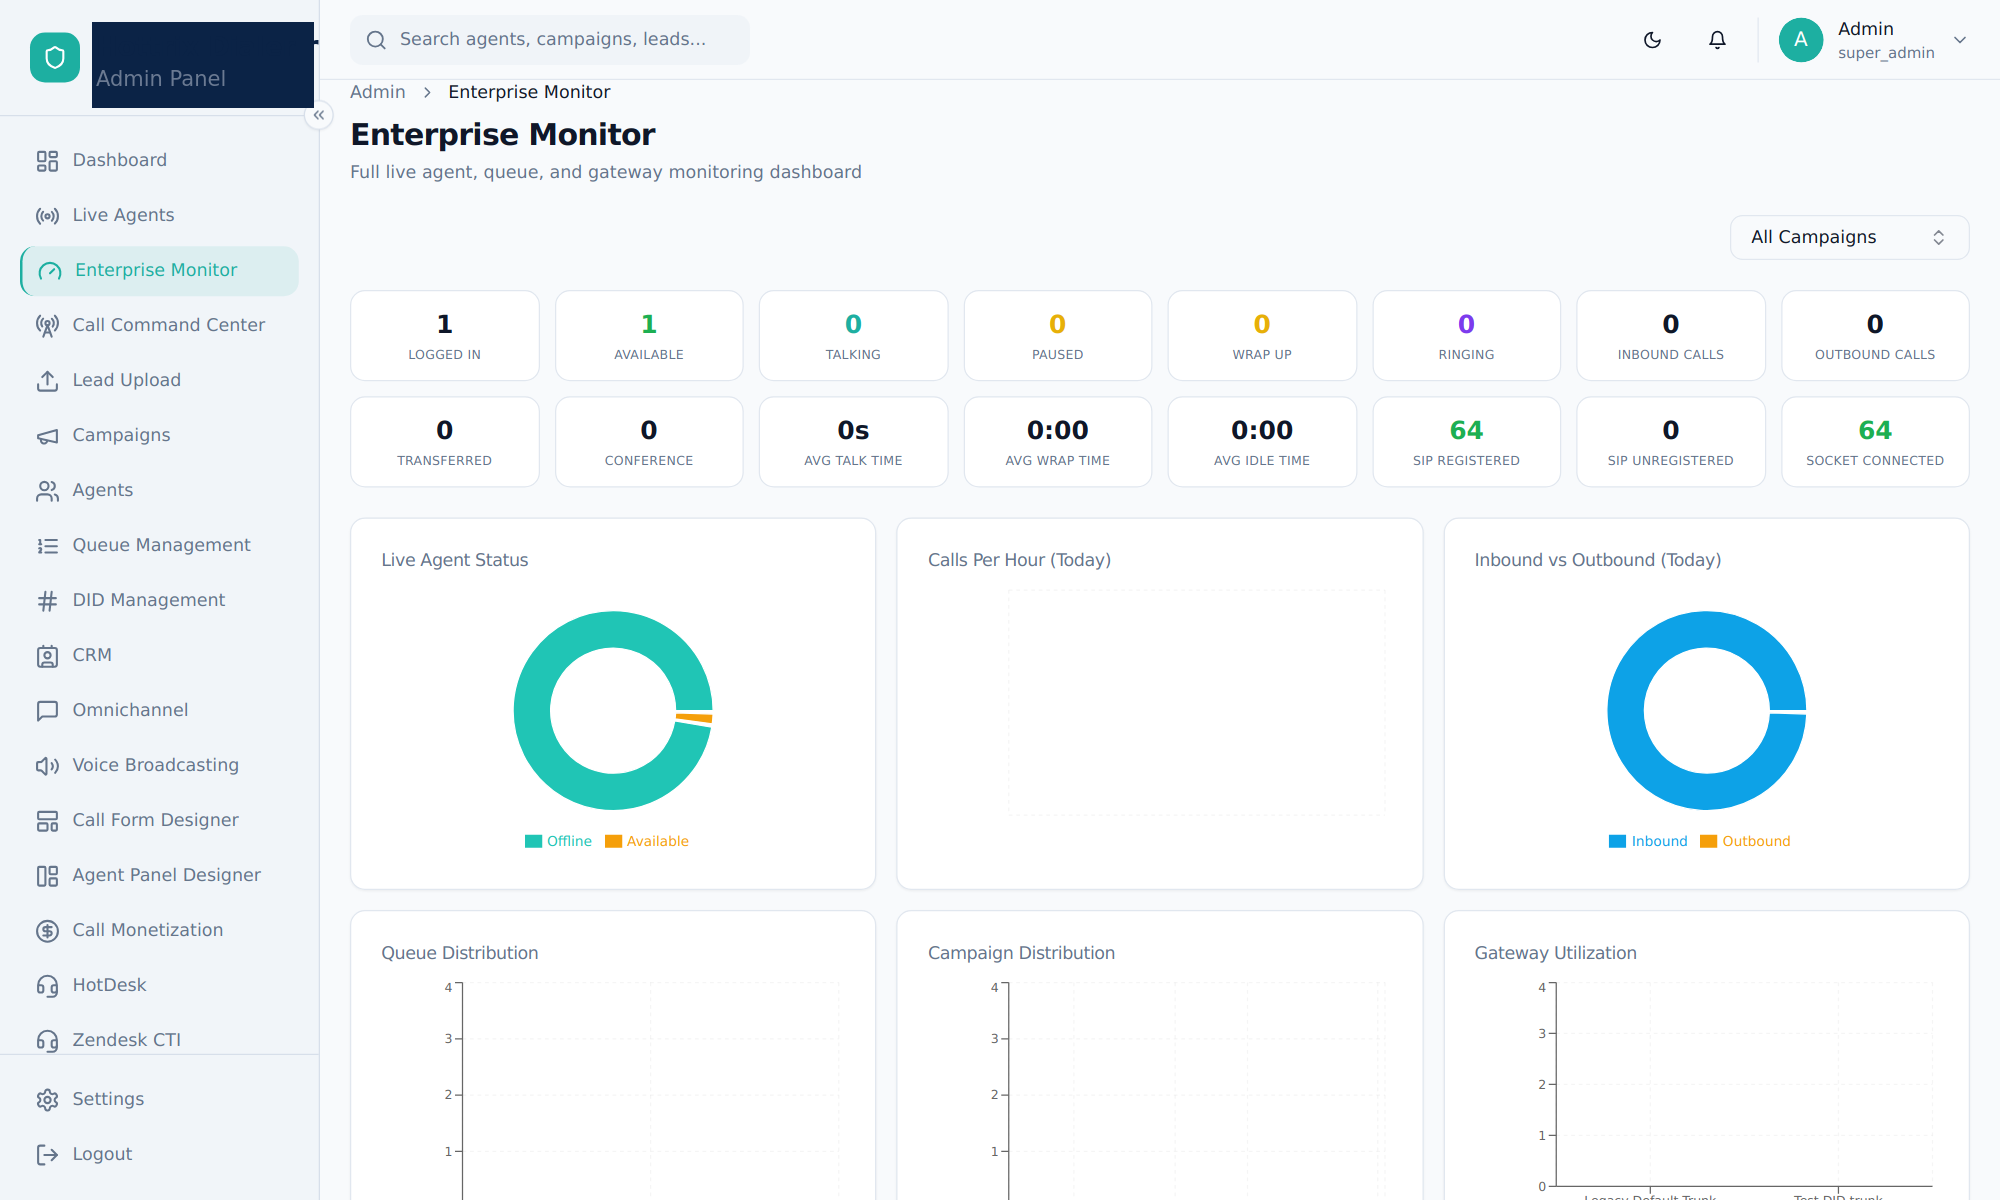Click the admin avatar circle
This screenshot has height=1200, width=2000.
coord(1801,40)
